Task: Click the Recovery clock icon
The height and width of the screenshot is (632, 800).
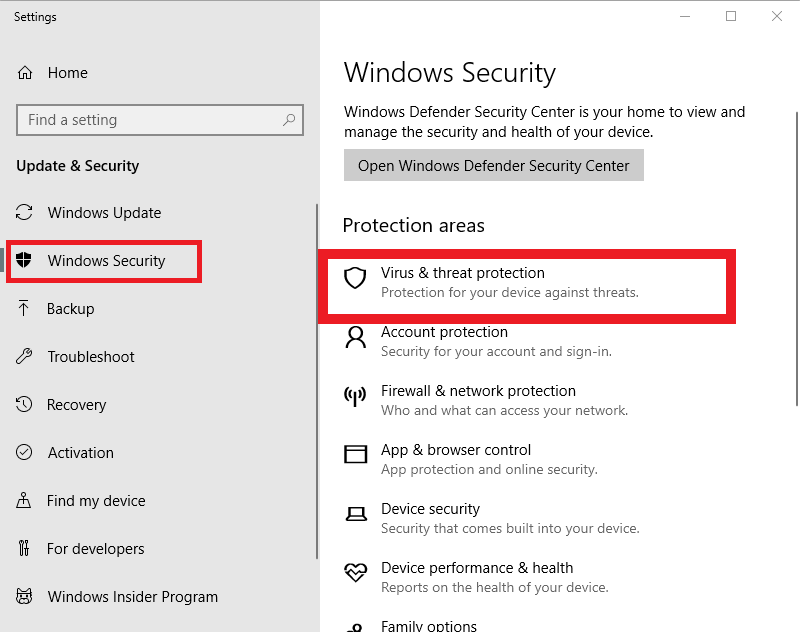Action: tap(25, 405)
